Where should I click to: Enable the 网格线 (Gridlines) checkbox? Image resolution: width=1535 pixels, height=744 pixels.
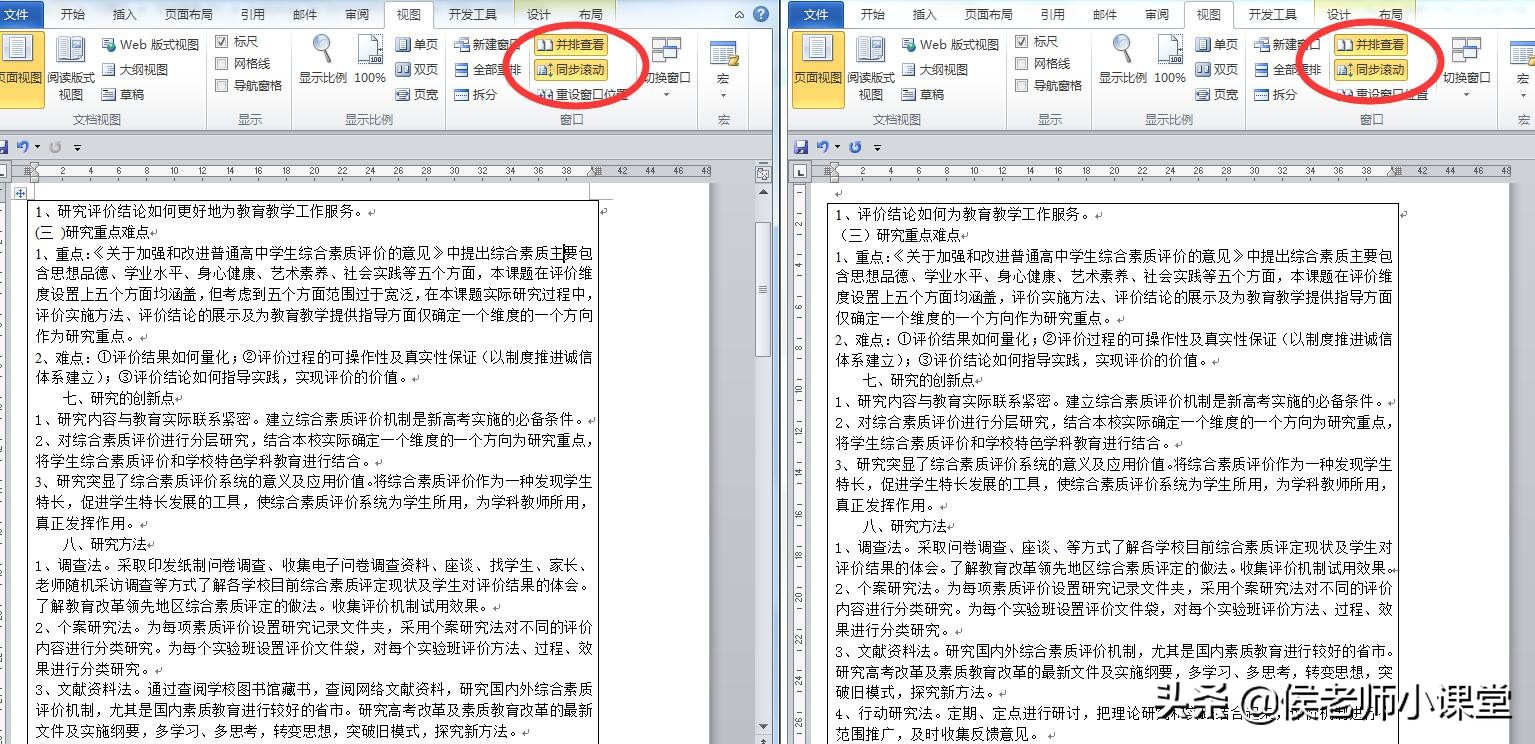click(222, 62)
